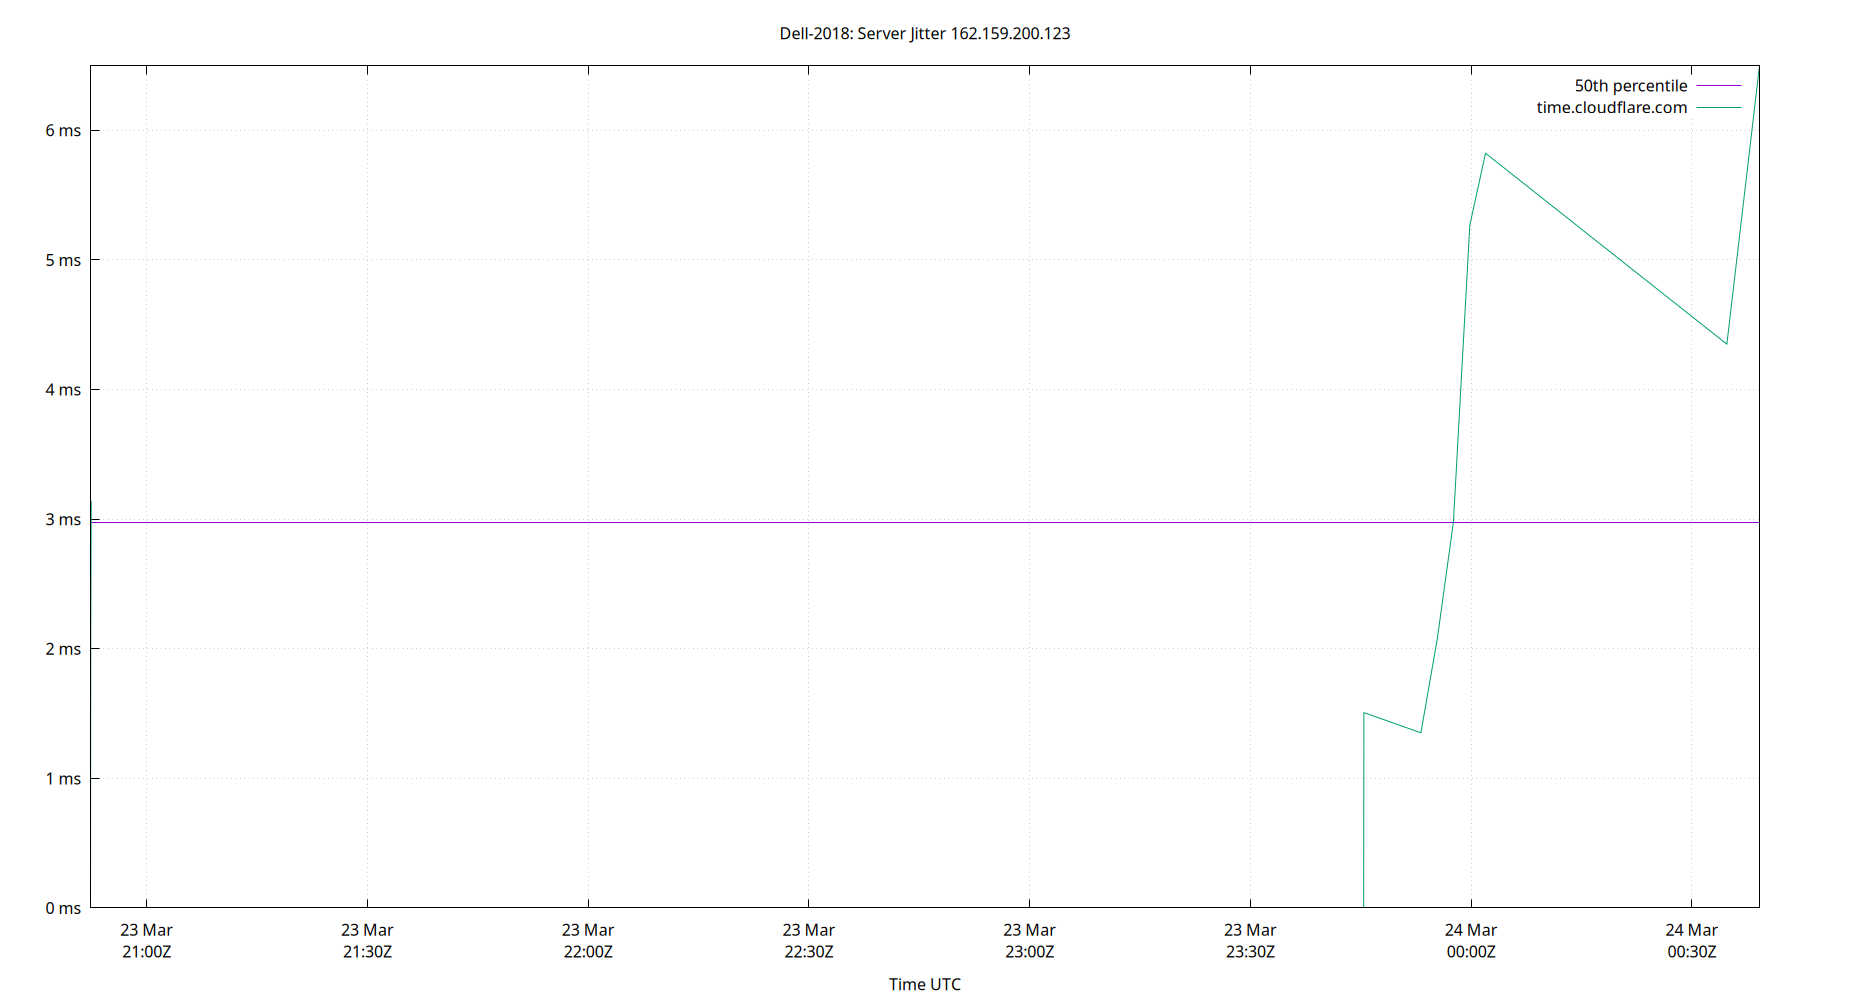Click the 6 ms y-axis label
The image size is (1850, 1000).
(61, 129)
